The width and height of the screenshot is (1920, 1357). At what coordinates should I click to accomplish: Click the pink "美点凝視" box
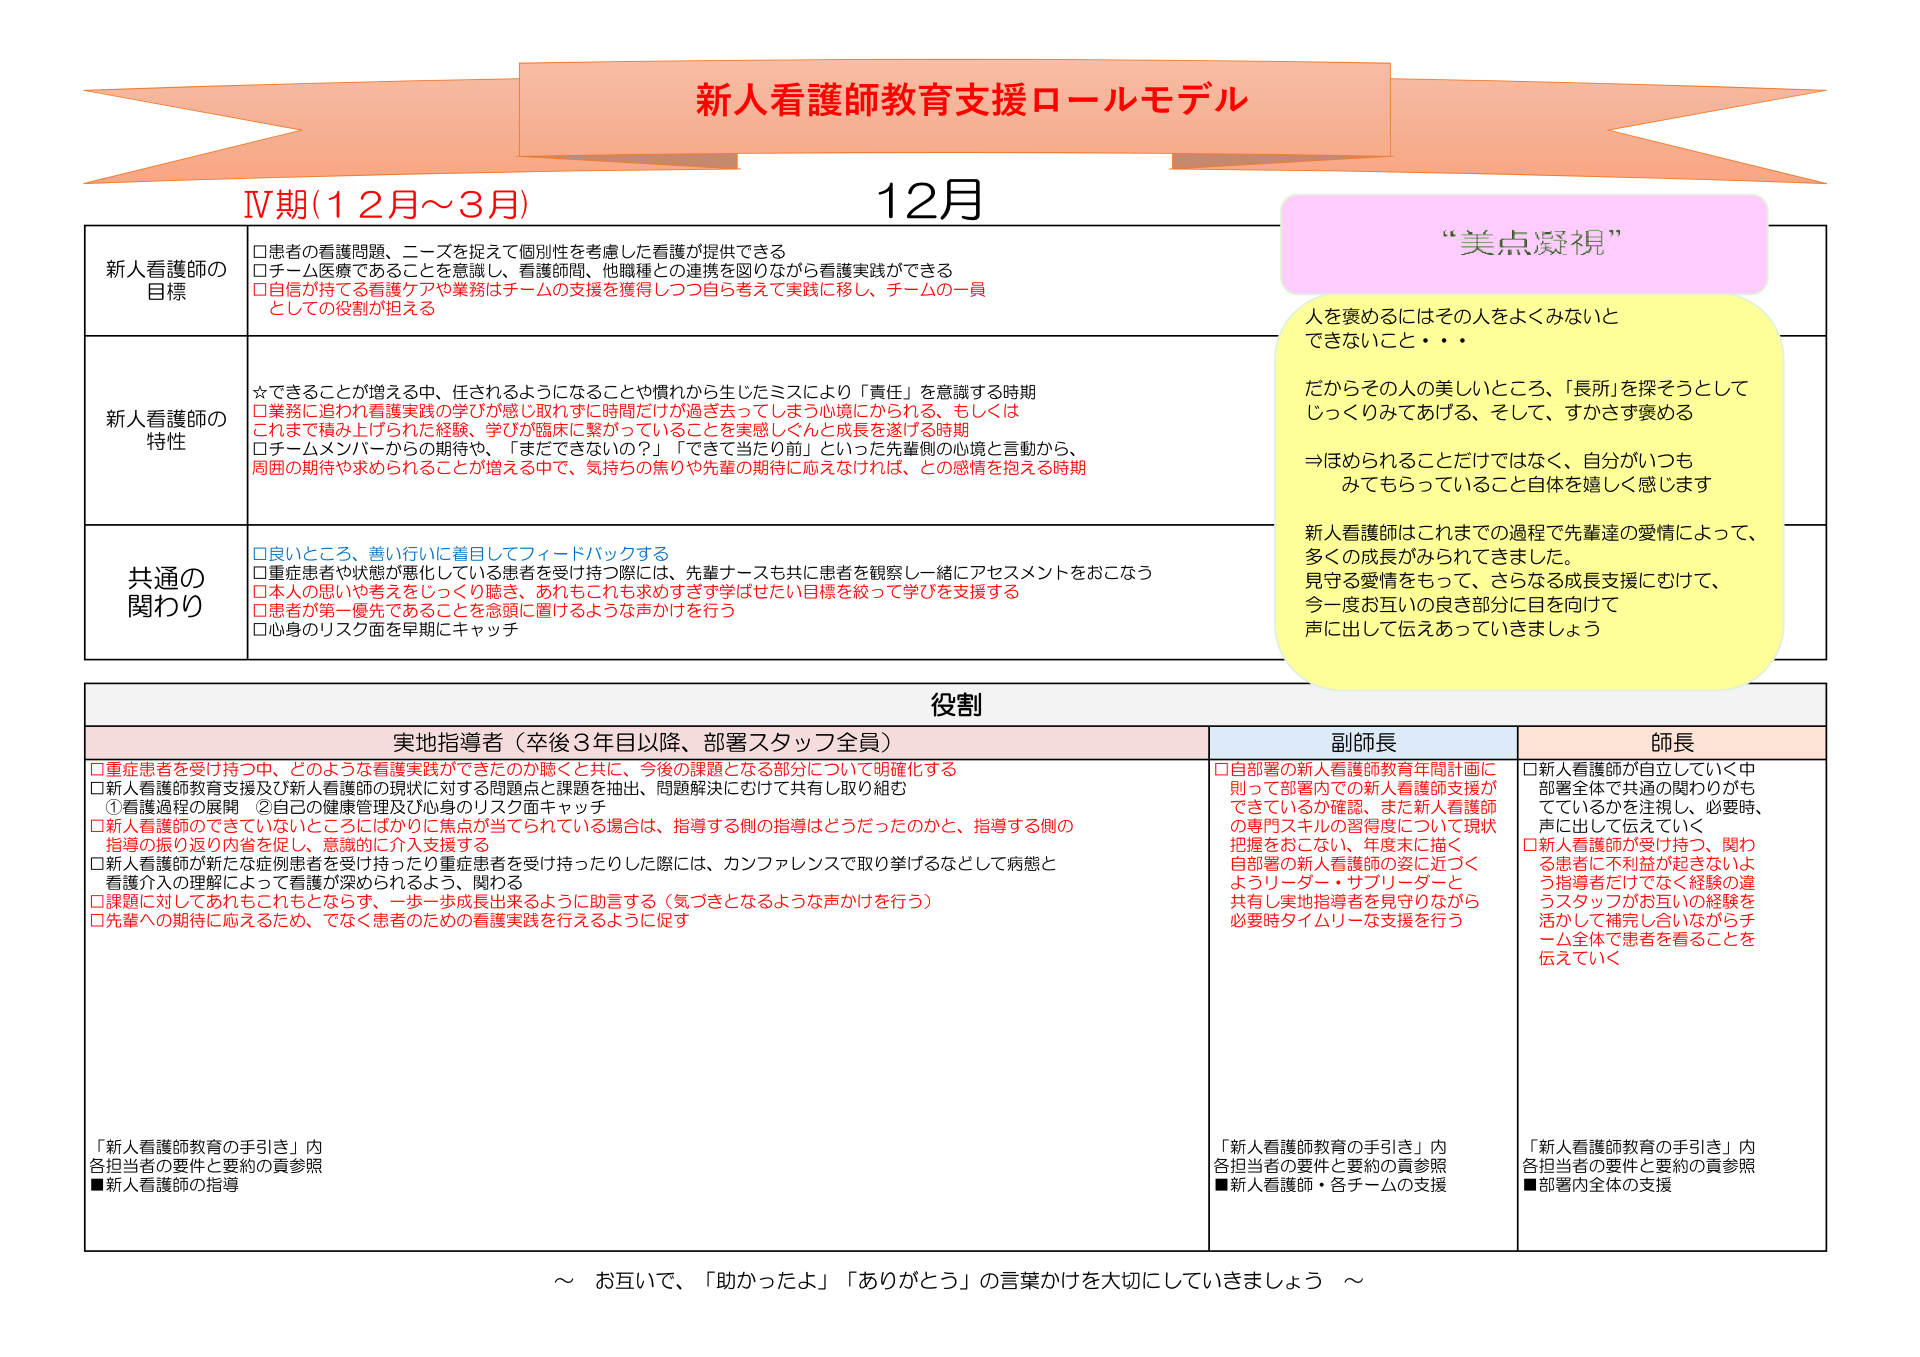pyautogui.click(x=1524, y=243)
